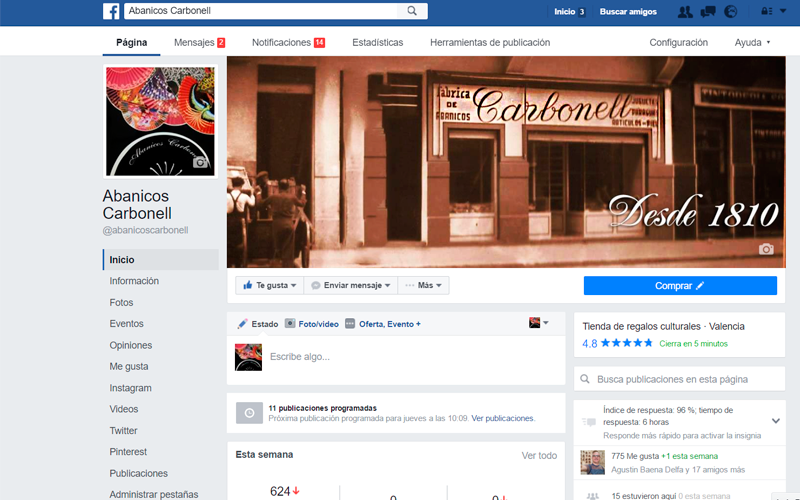This screenshot has height=500, width=800.
Task: Expand the response rate chevron
Action: (776, 421)
